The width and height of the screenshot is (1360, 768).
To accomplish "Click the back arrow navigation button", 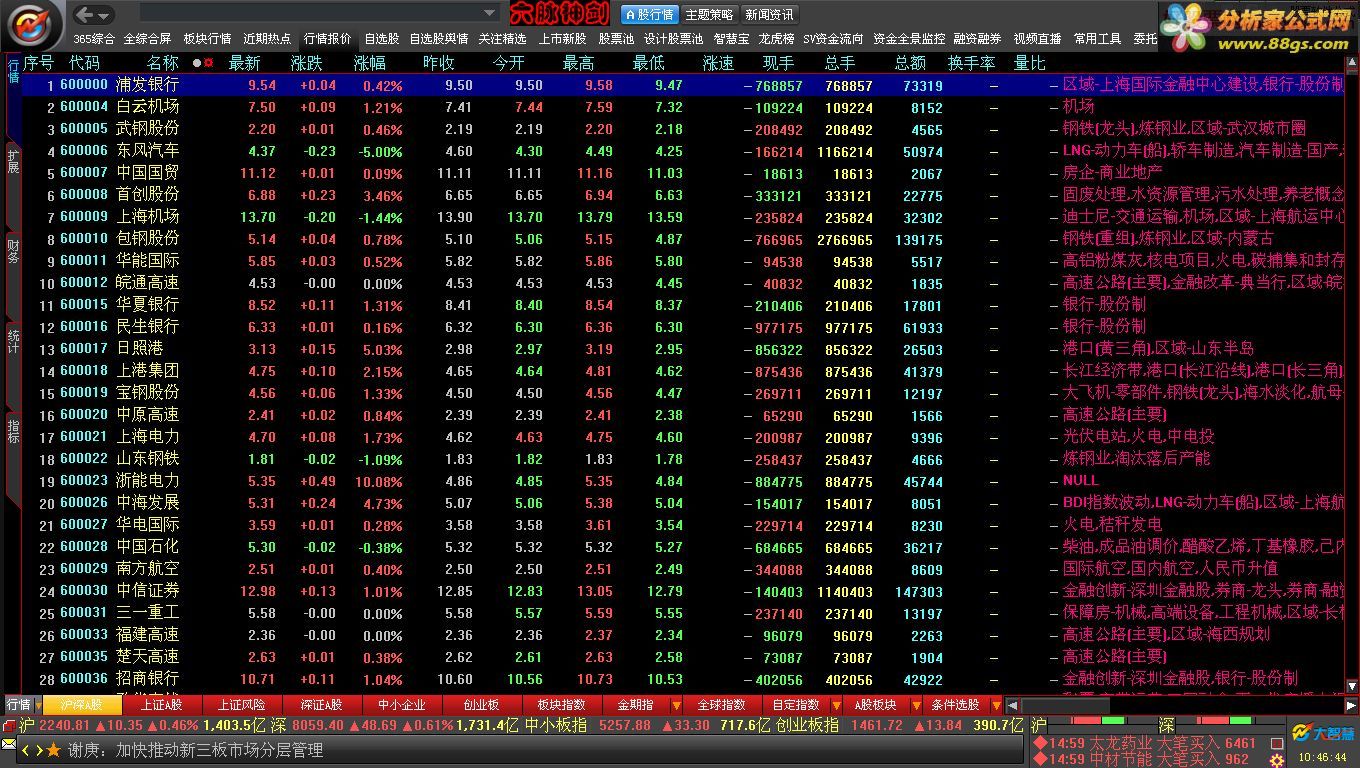I will (x=85, y=14).
